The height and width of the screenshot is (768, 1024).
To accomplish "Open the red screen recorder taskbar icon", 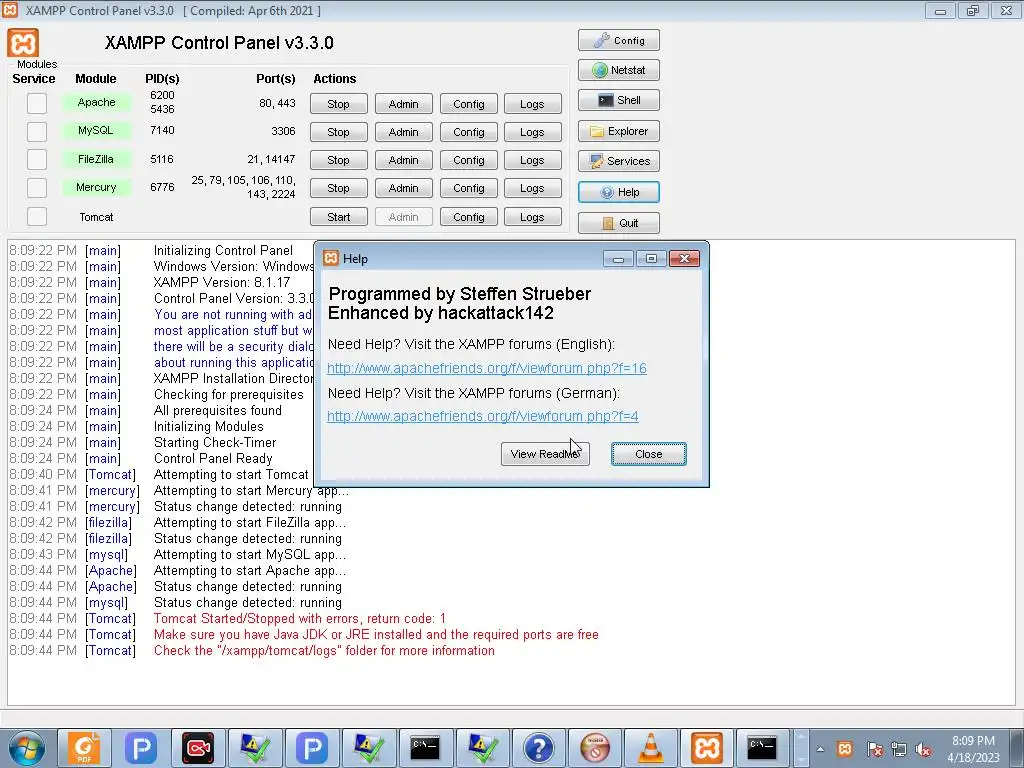I will (x=198, y=748).
